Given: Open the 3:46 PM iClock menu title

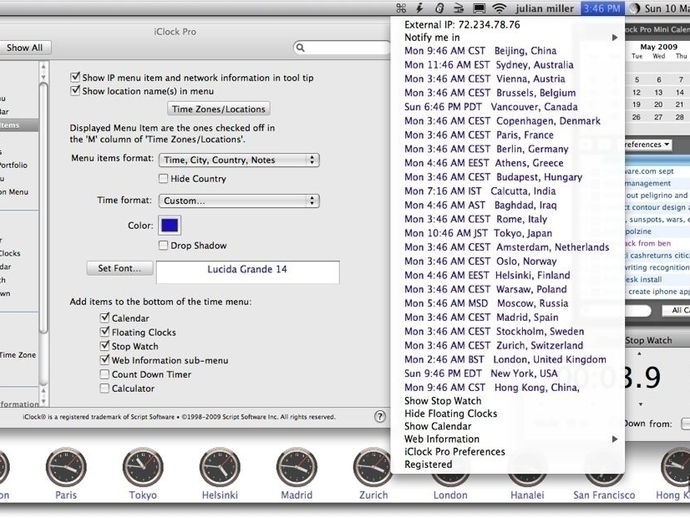Looking at the screenshot, I should (602, 8).
